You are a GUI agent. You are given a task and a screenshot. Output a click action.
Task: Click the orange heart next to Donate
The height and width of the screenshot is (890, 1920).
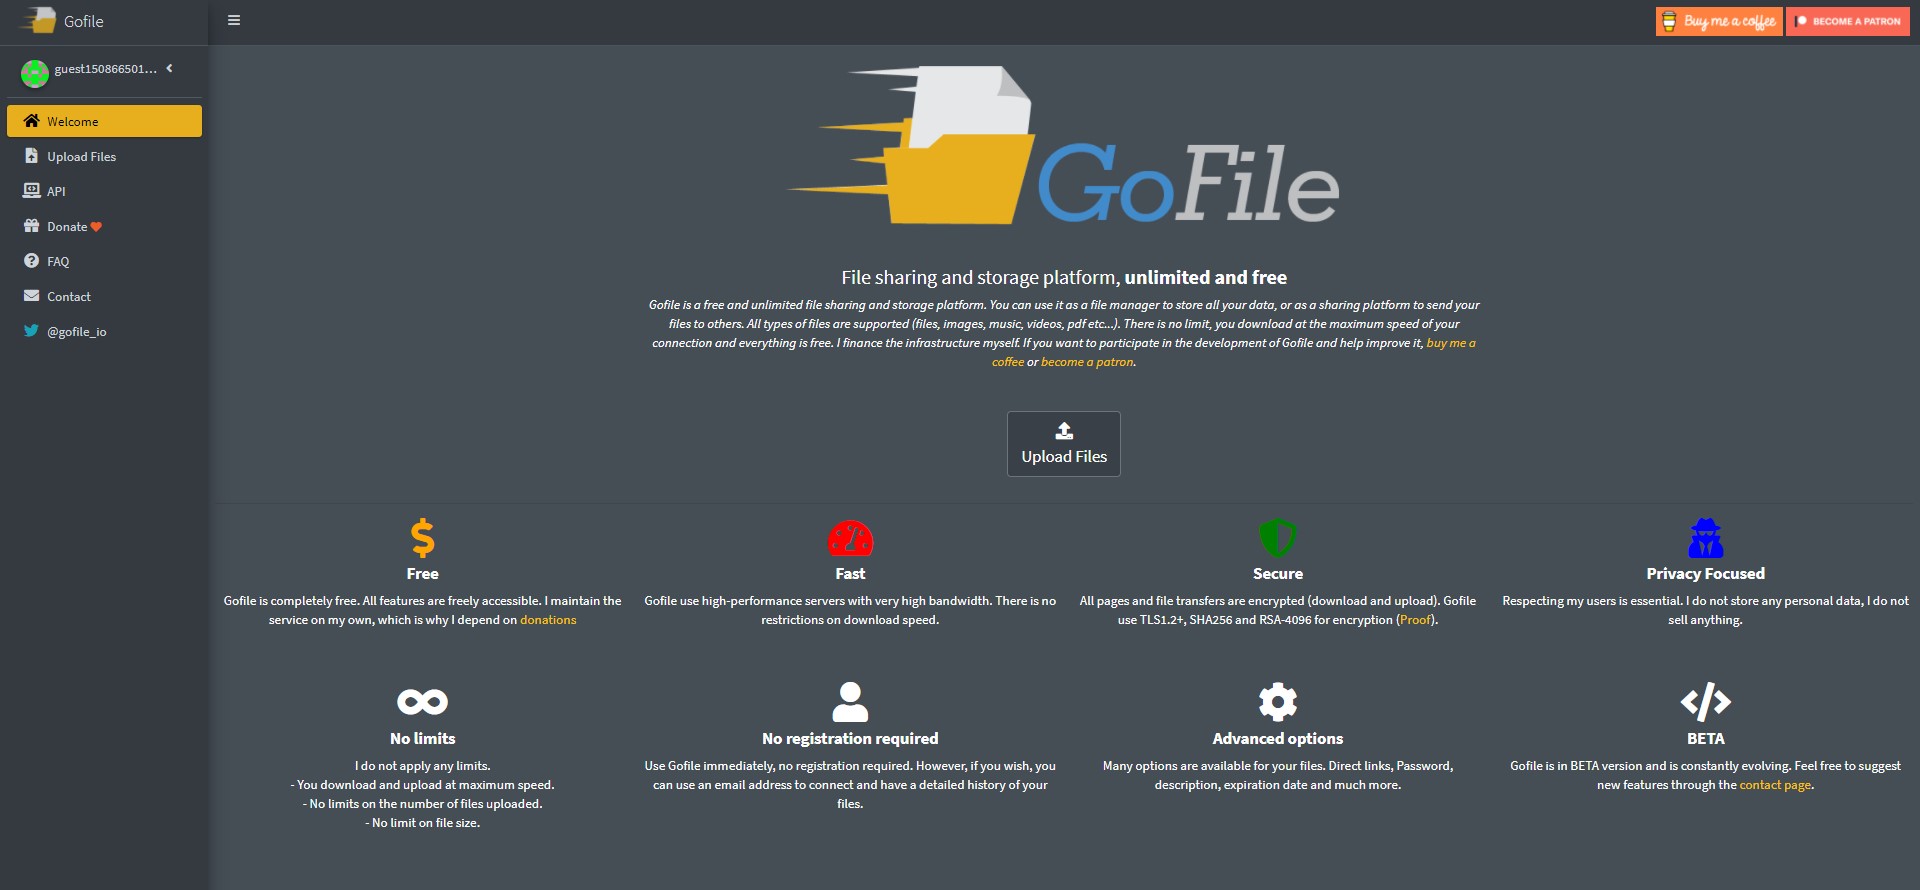[96, 227]
